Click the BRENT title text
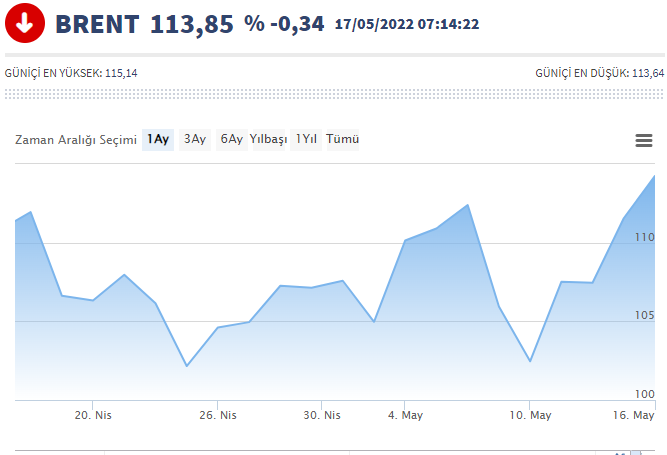This screenshot has height=455, width=667. (x=97, y=24)
